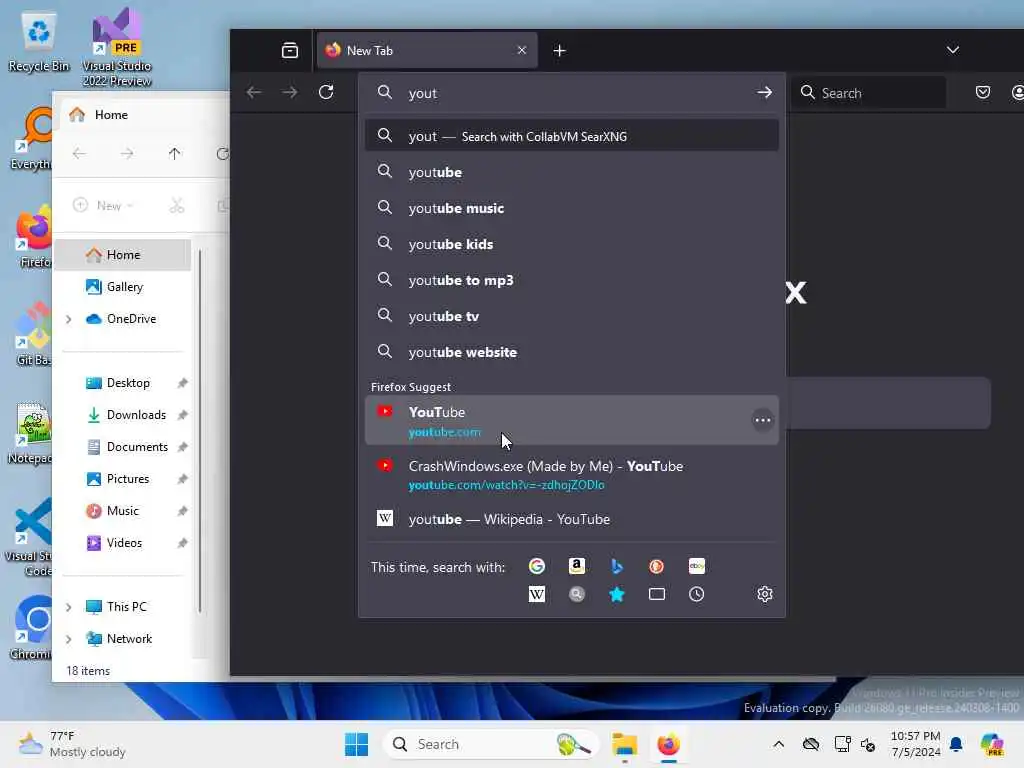
Task: Open Desktop quick access folder
Action: click(x=124, y=383)
